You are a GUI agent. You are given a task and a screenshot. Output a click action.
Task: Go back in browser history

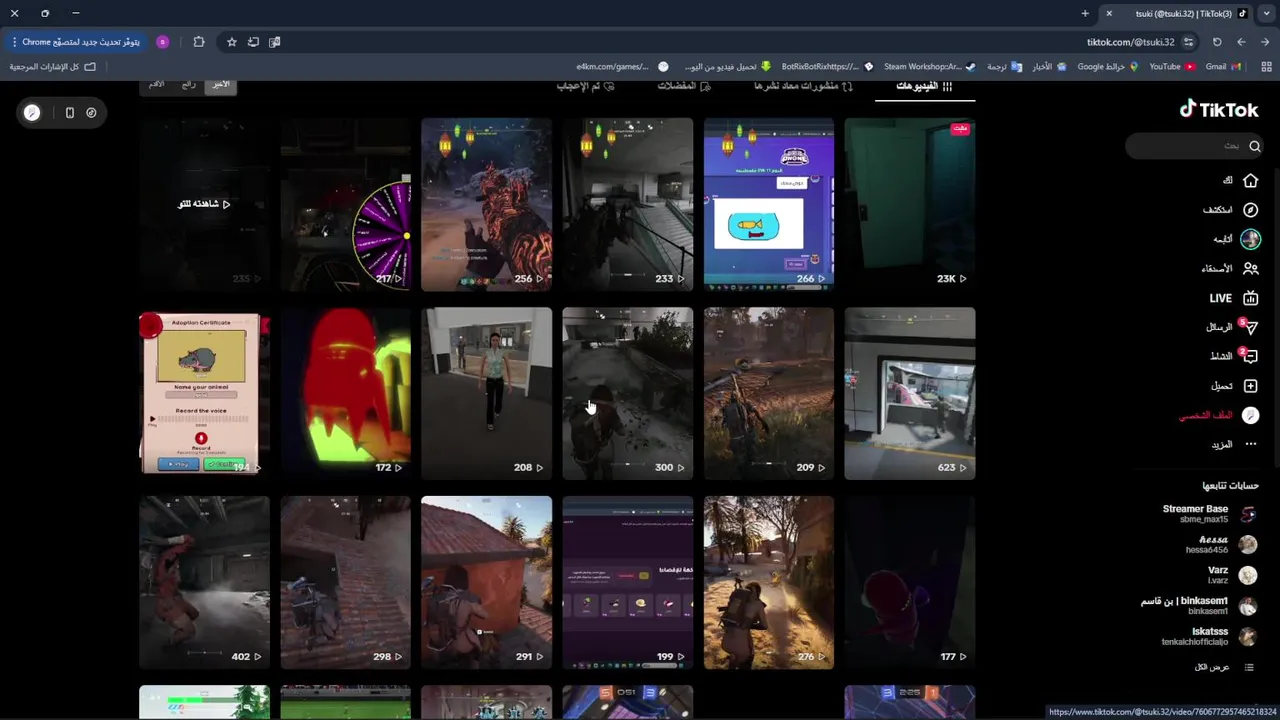(x=1265, y=42)
